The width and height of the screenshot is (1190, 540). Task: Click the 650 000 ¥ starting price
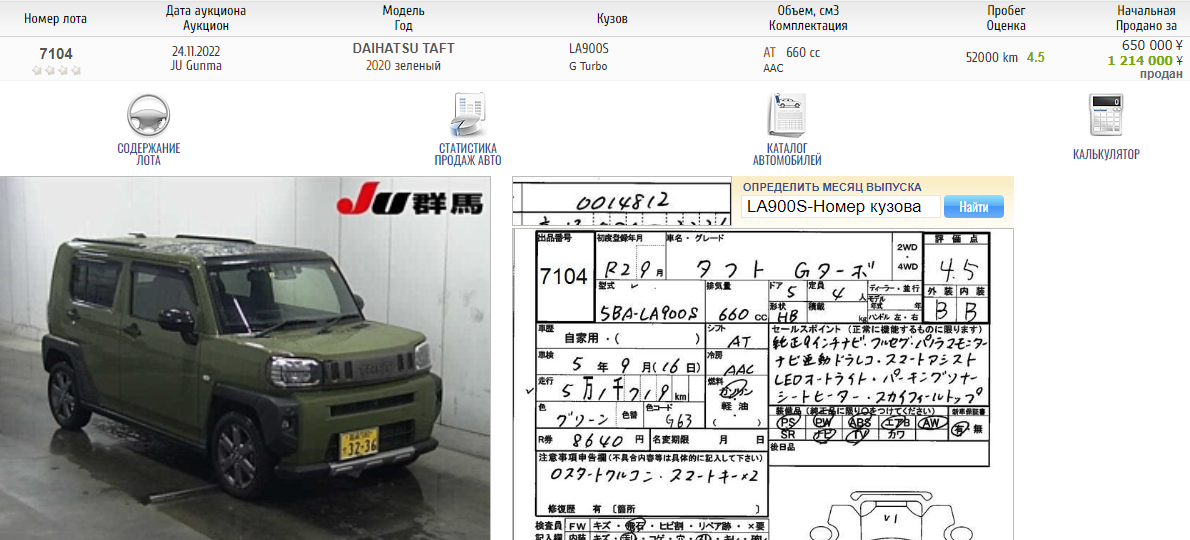click(x=1152, y=46)
